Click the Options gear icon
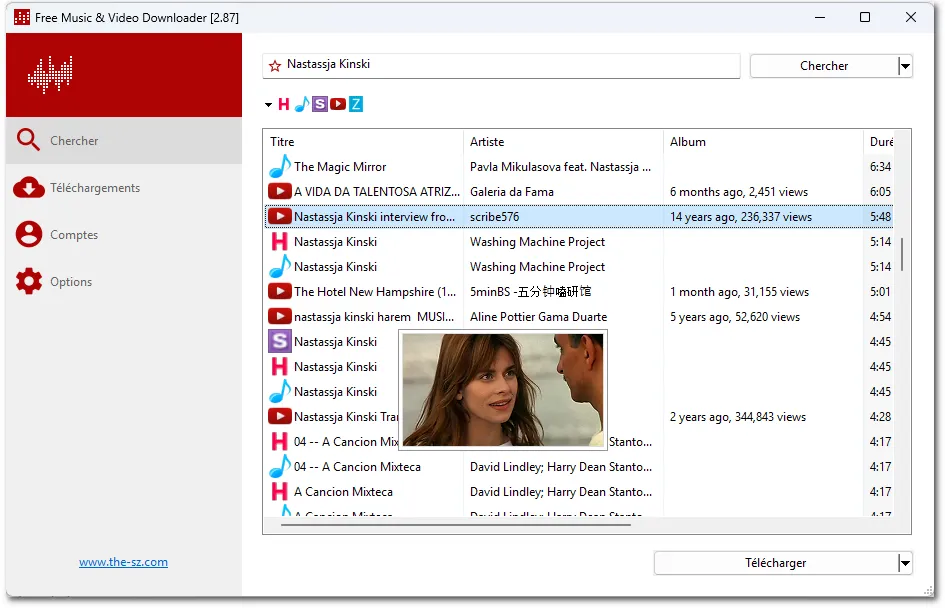 click(x=29, y=281)
